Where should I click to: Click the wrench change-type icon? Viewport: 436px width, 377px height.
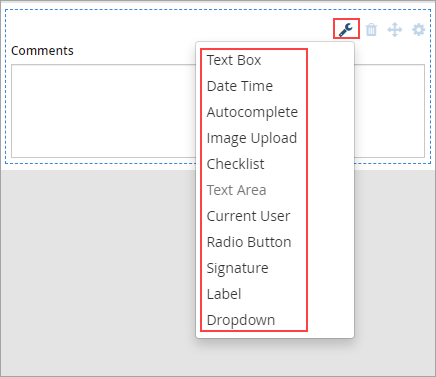(x=346, y=29)
